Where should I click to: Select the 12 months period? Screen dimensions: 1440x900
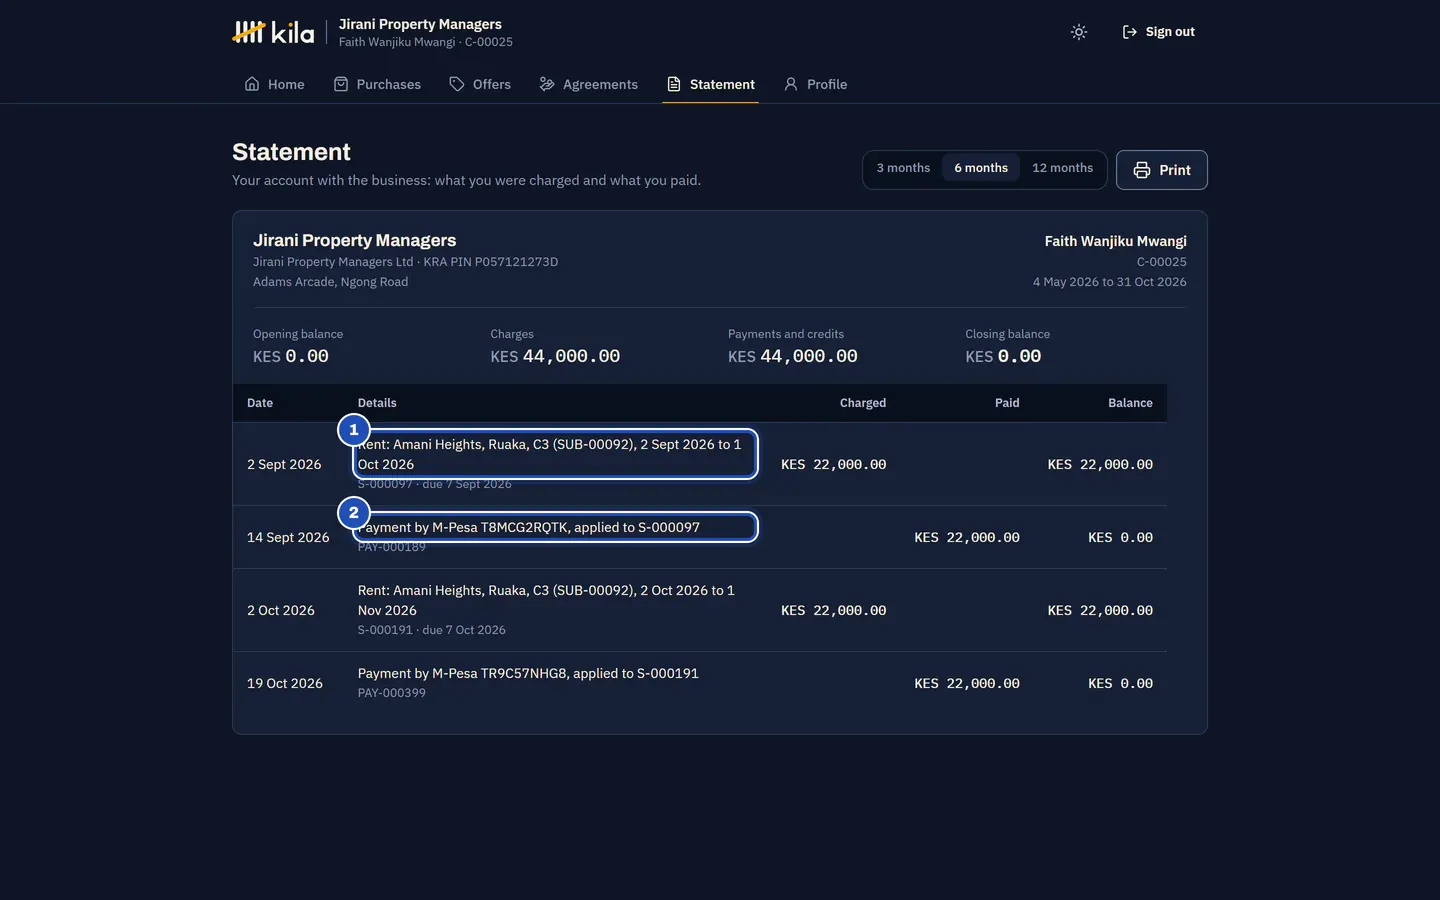(1062, 168)
